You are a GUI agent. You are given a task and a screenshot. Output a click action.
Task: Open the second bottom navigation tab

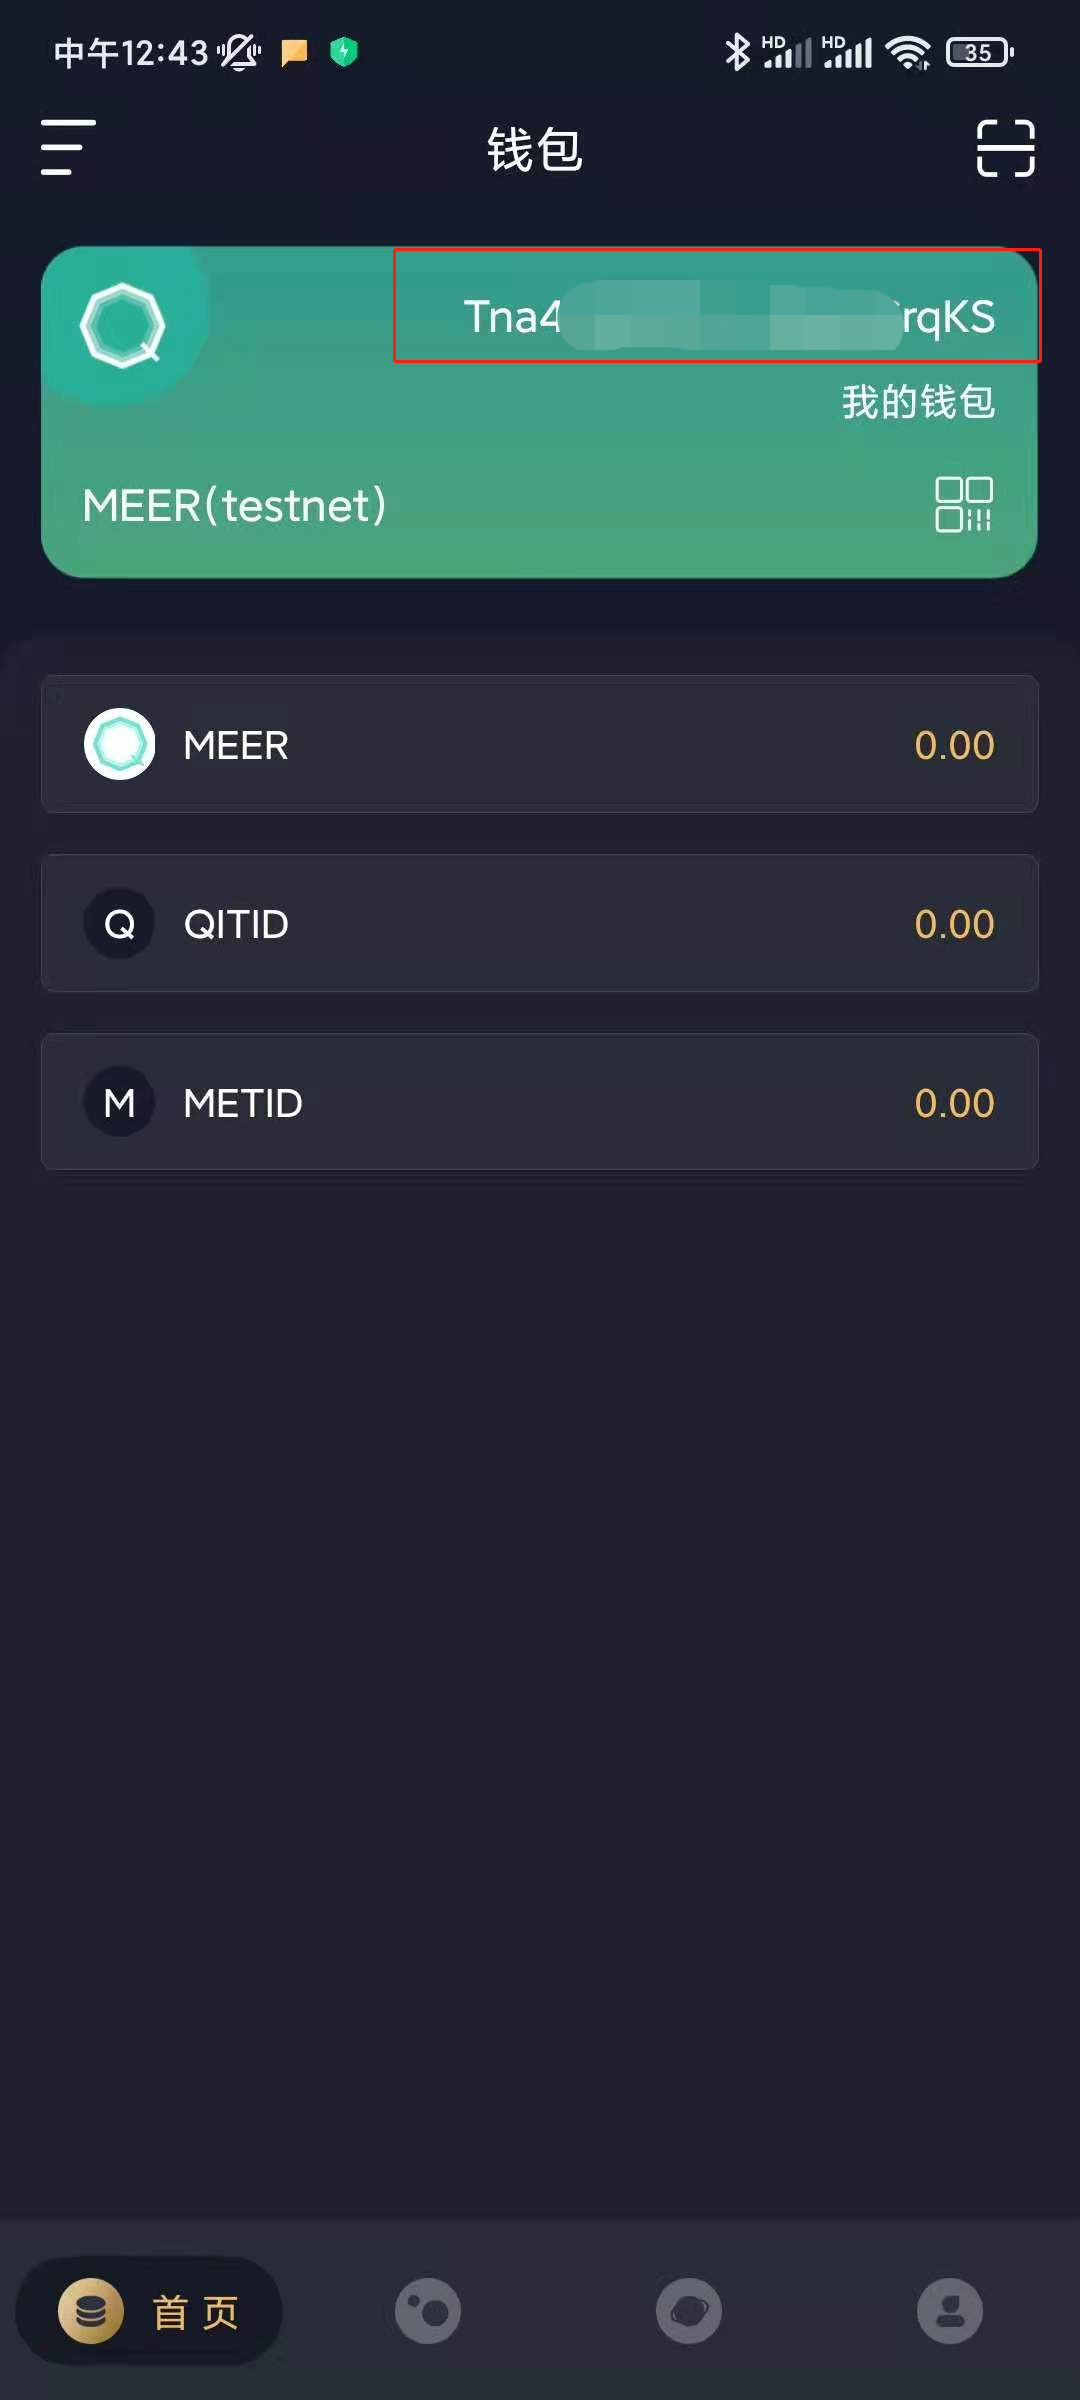pos(428,2311)
